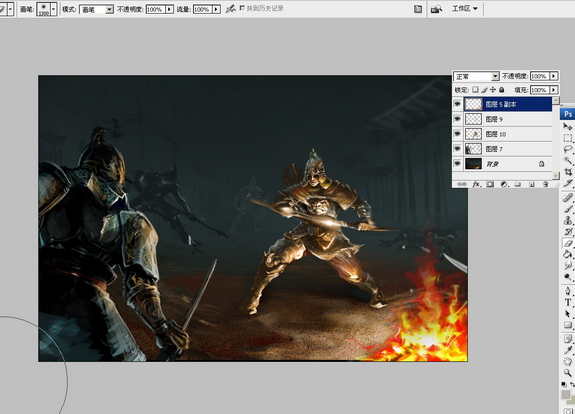Select the Clone Stamp tool
Viewport: 575px width, 414px height.
(x=568, y=220)
